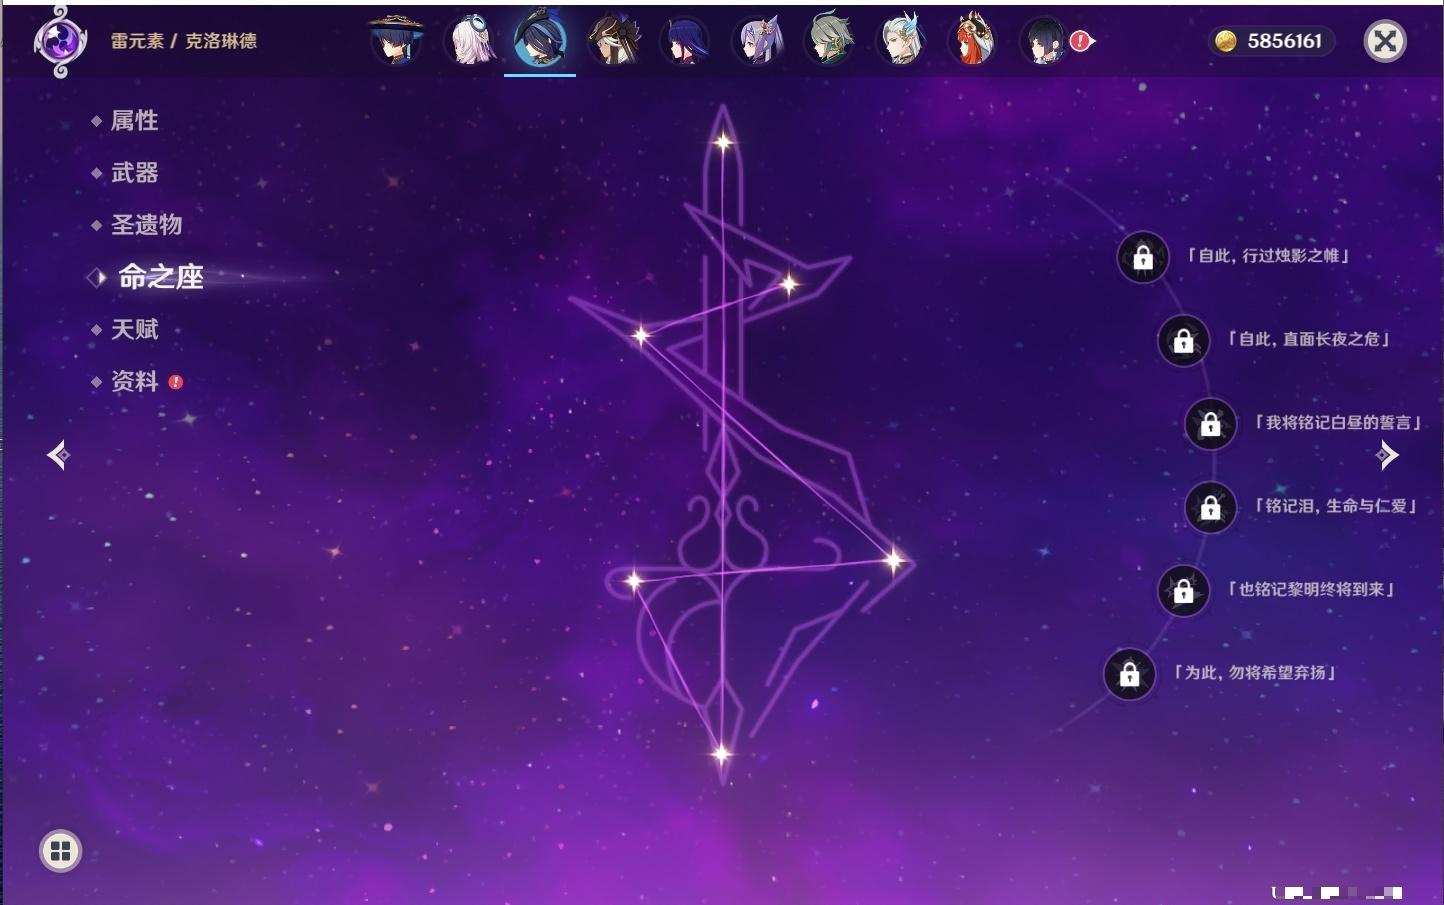
Task: Select the avatar with the dark purple braid
Action: 685,40
